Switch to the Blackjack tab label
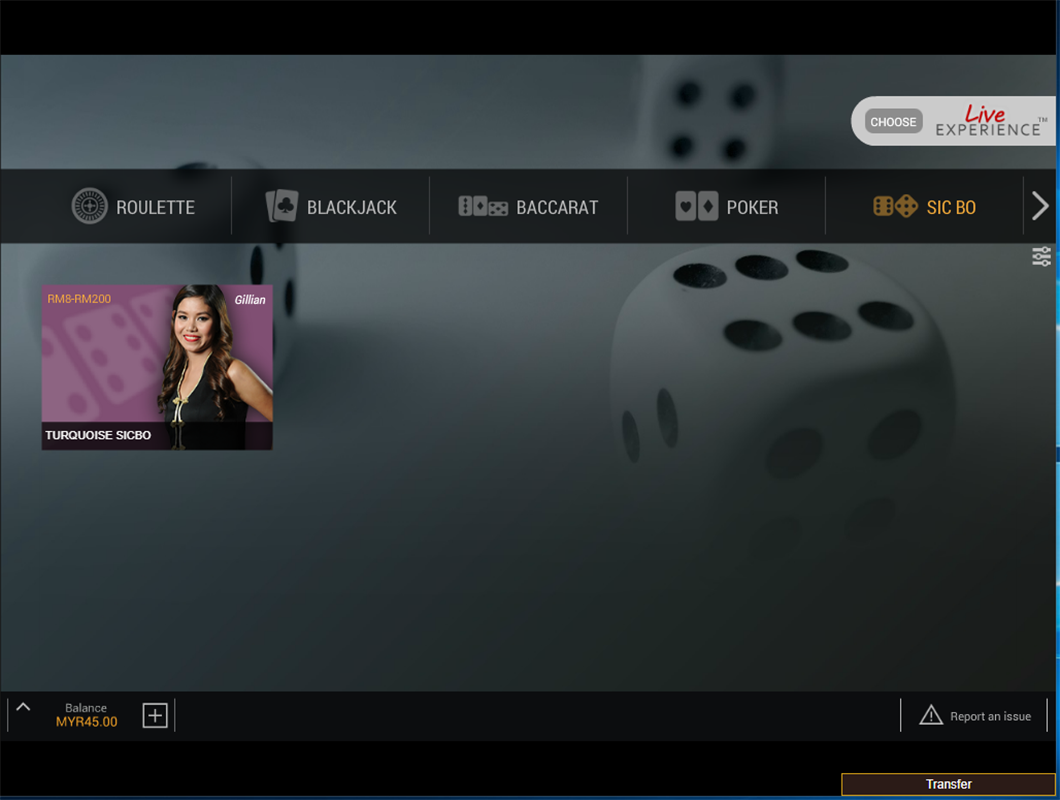1060x800 pixels. (351, 207)
